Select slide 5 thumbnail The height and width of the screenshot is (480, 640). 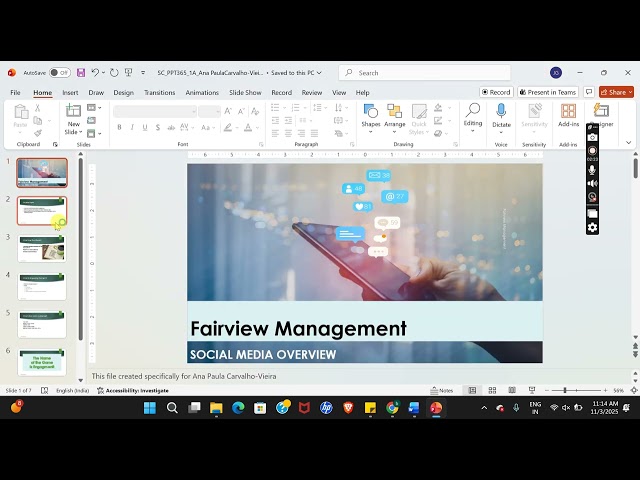42,324
